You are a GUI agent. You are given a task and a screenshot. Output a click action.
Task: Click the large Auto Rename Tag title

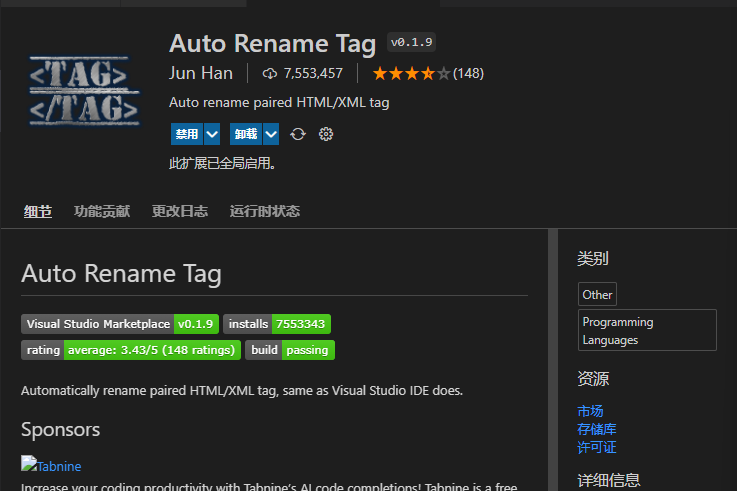pos(273,44)
